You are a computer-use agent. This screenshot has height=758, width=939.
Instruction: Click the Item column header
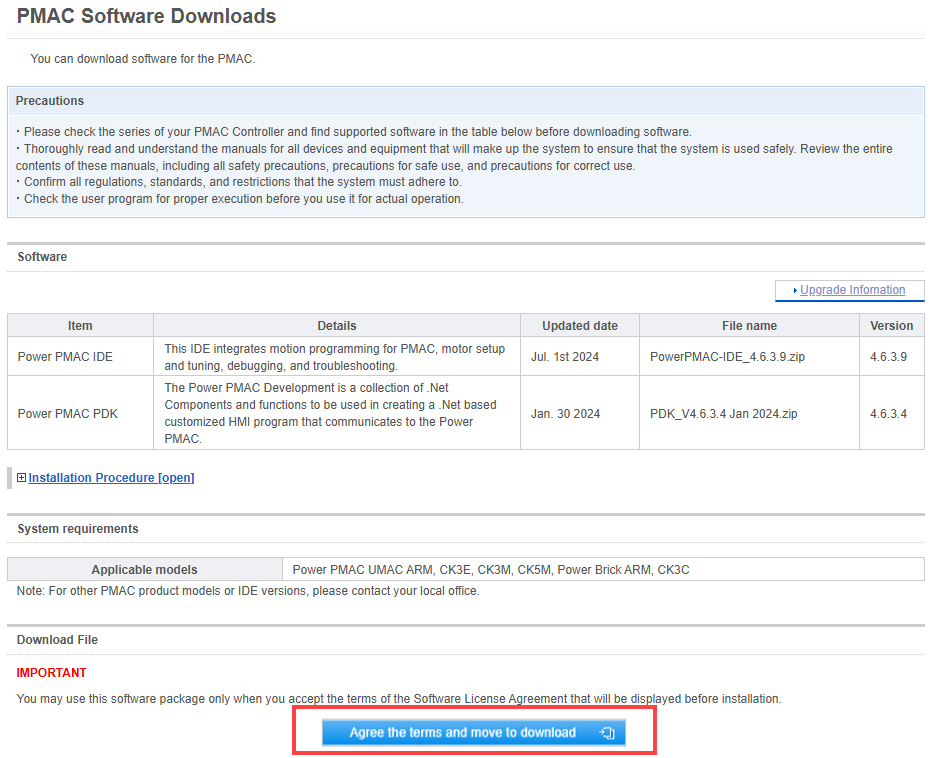click(x=80, y=326)
